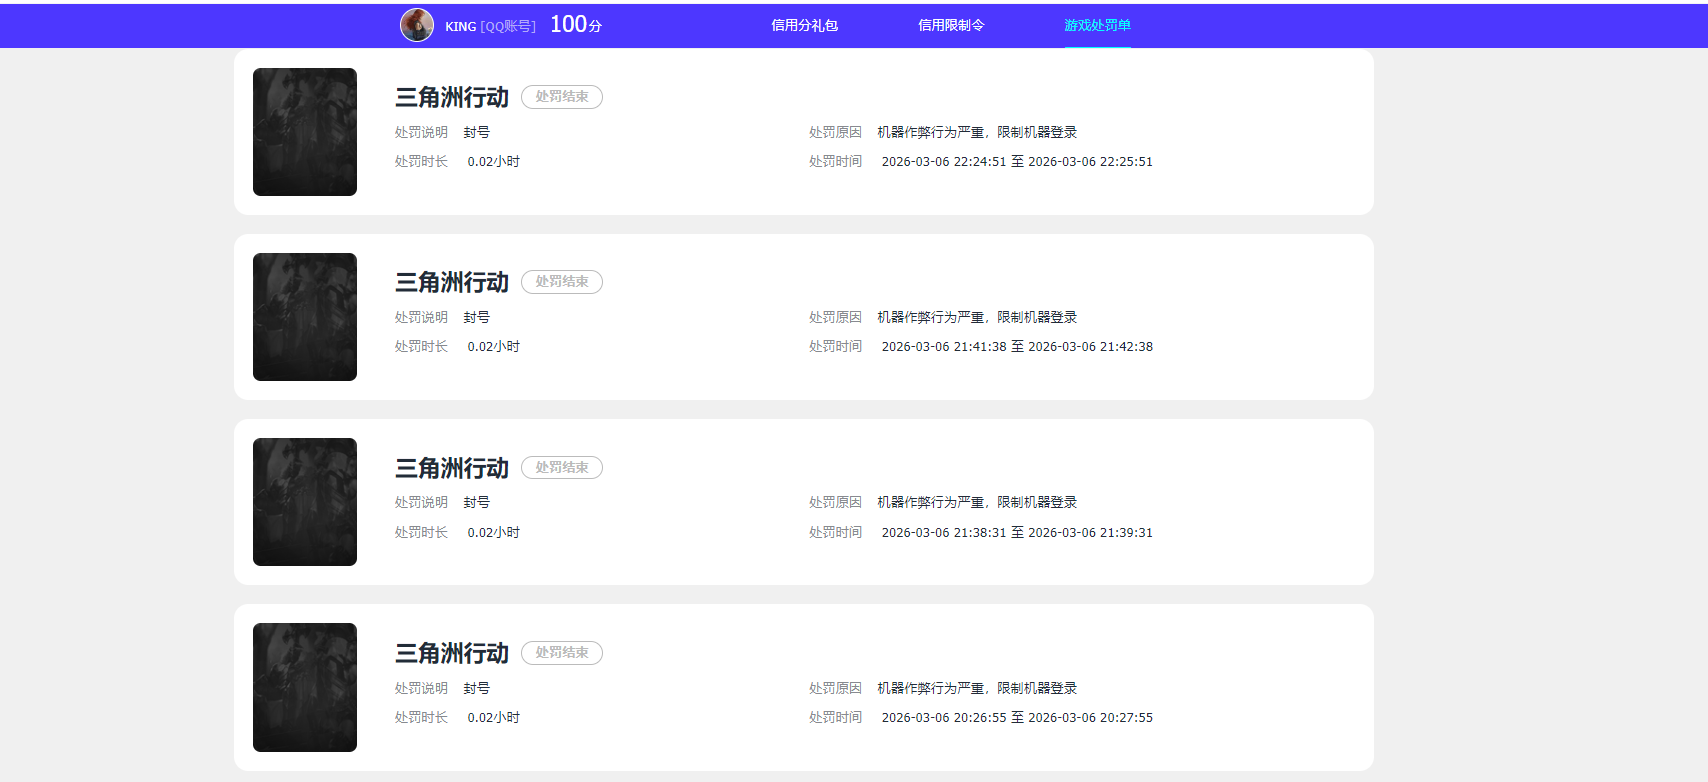1708x782 pixels.
Task: Select the 游戏处罚单 tab
Action: (1097, 25)
